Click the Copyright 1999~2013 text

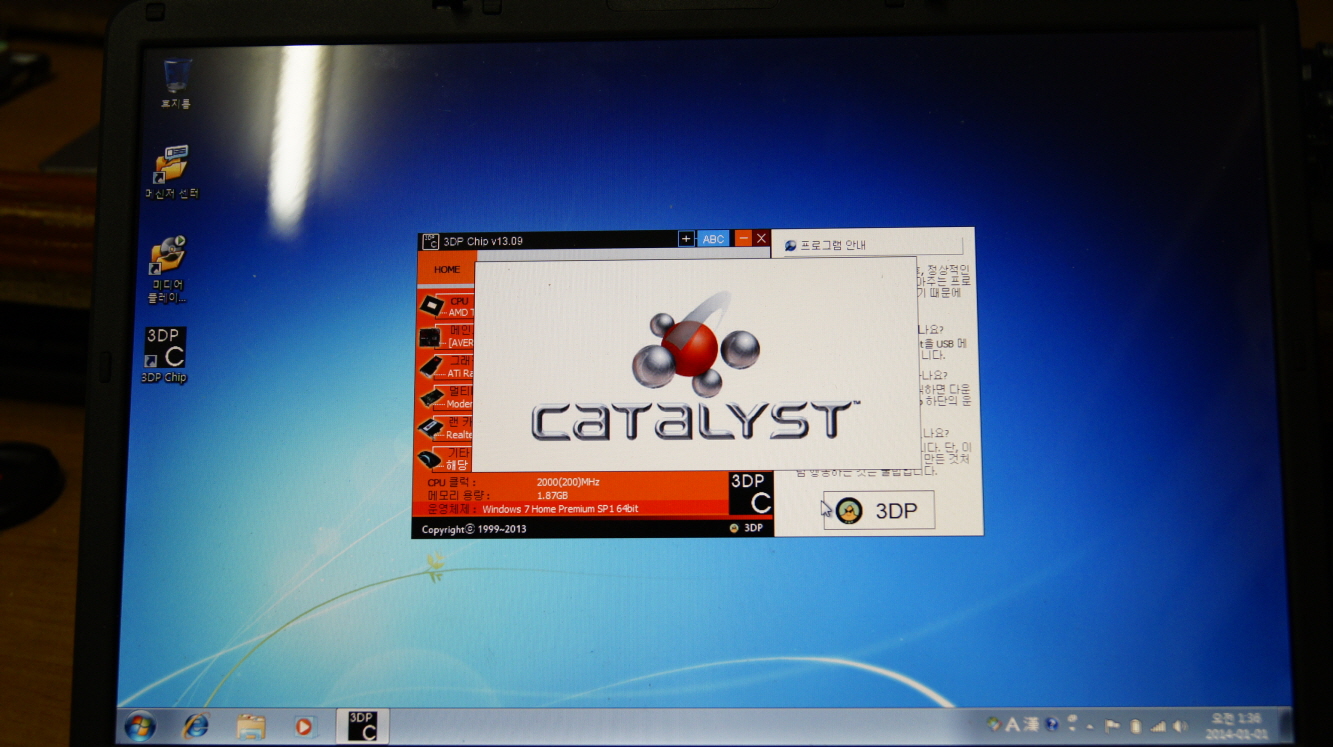click(474, 529)
